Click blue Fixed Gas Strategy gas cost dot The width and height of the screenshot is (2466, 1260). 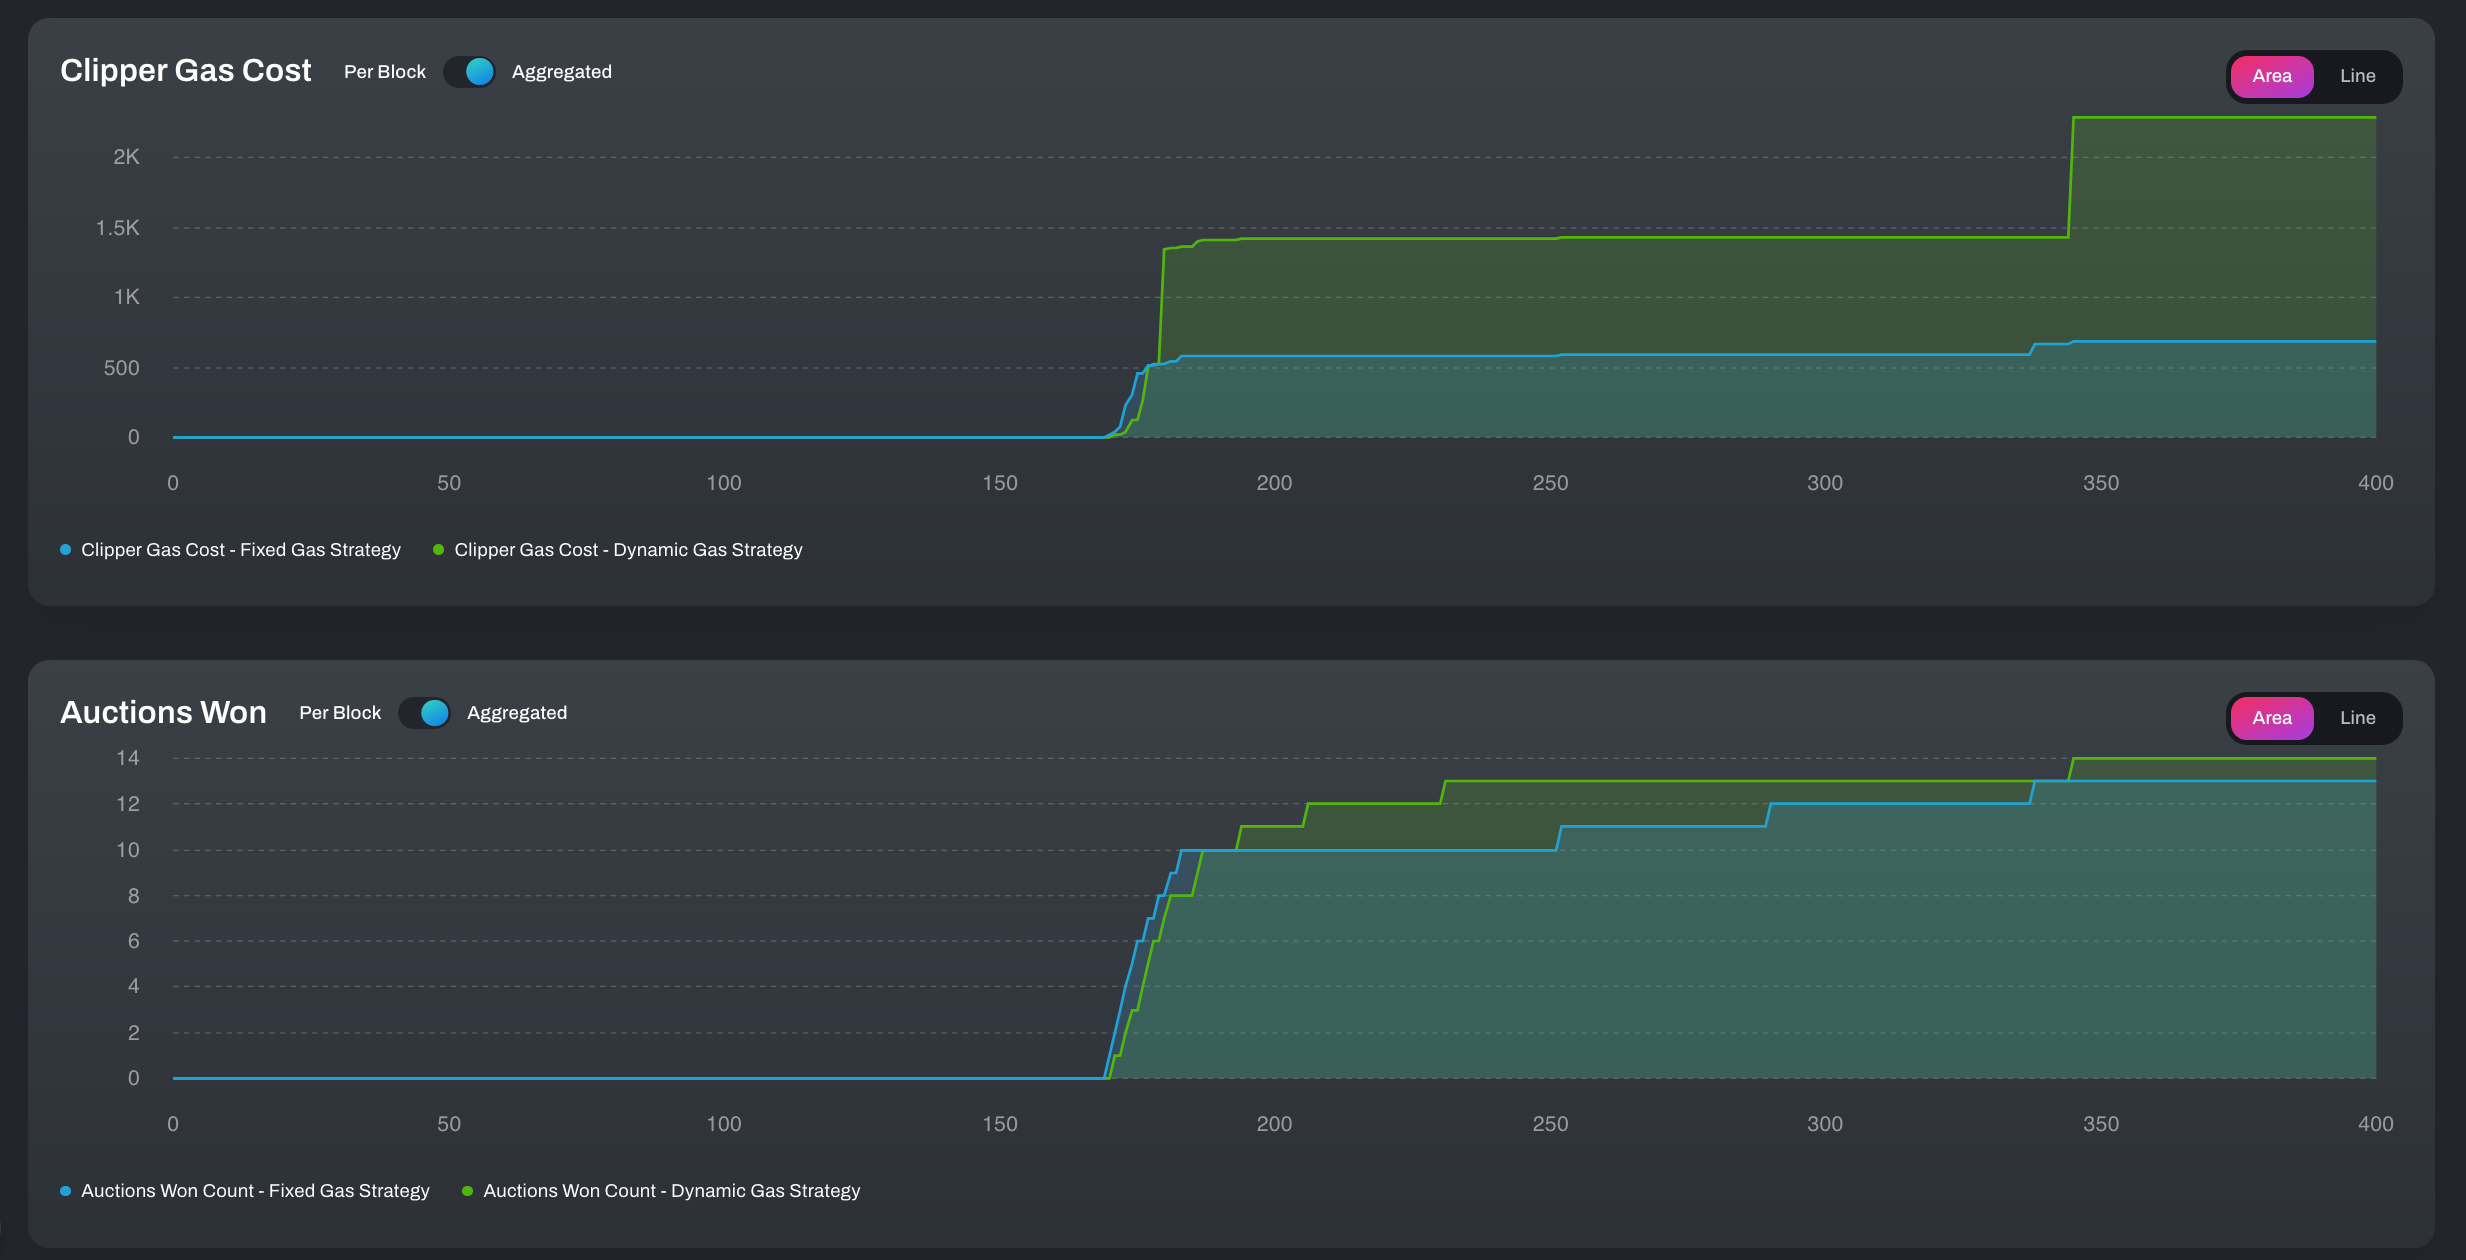(66, 550)
